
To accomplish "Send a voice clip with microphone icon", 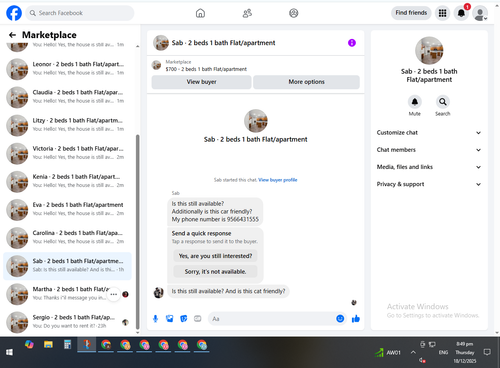I will (155, 319).
